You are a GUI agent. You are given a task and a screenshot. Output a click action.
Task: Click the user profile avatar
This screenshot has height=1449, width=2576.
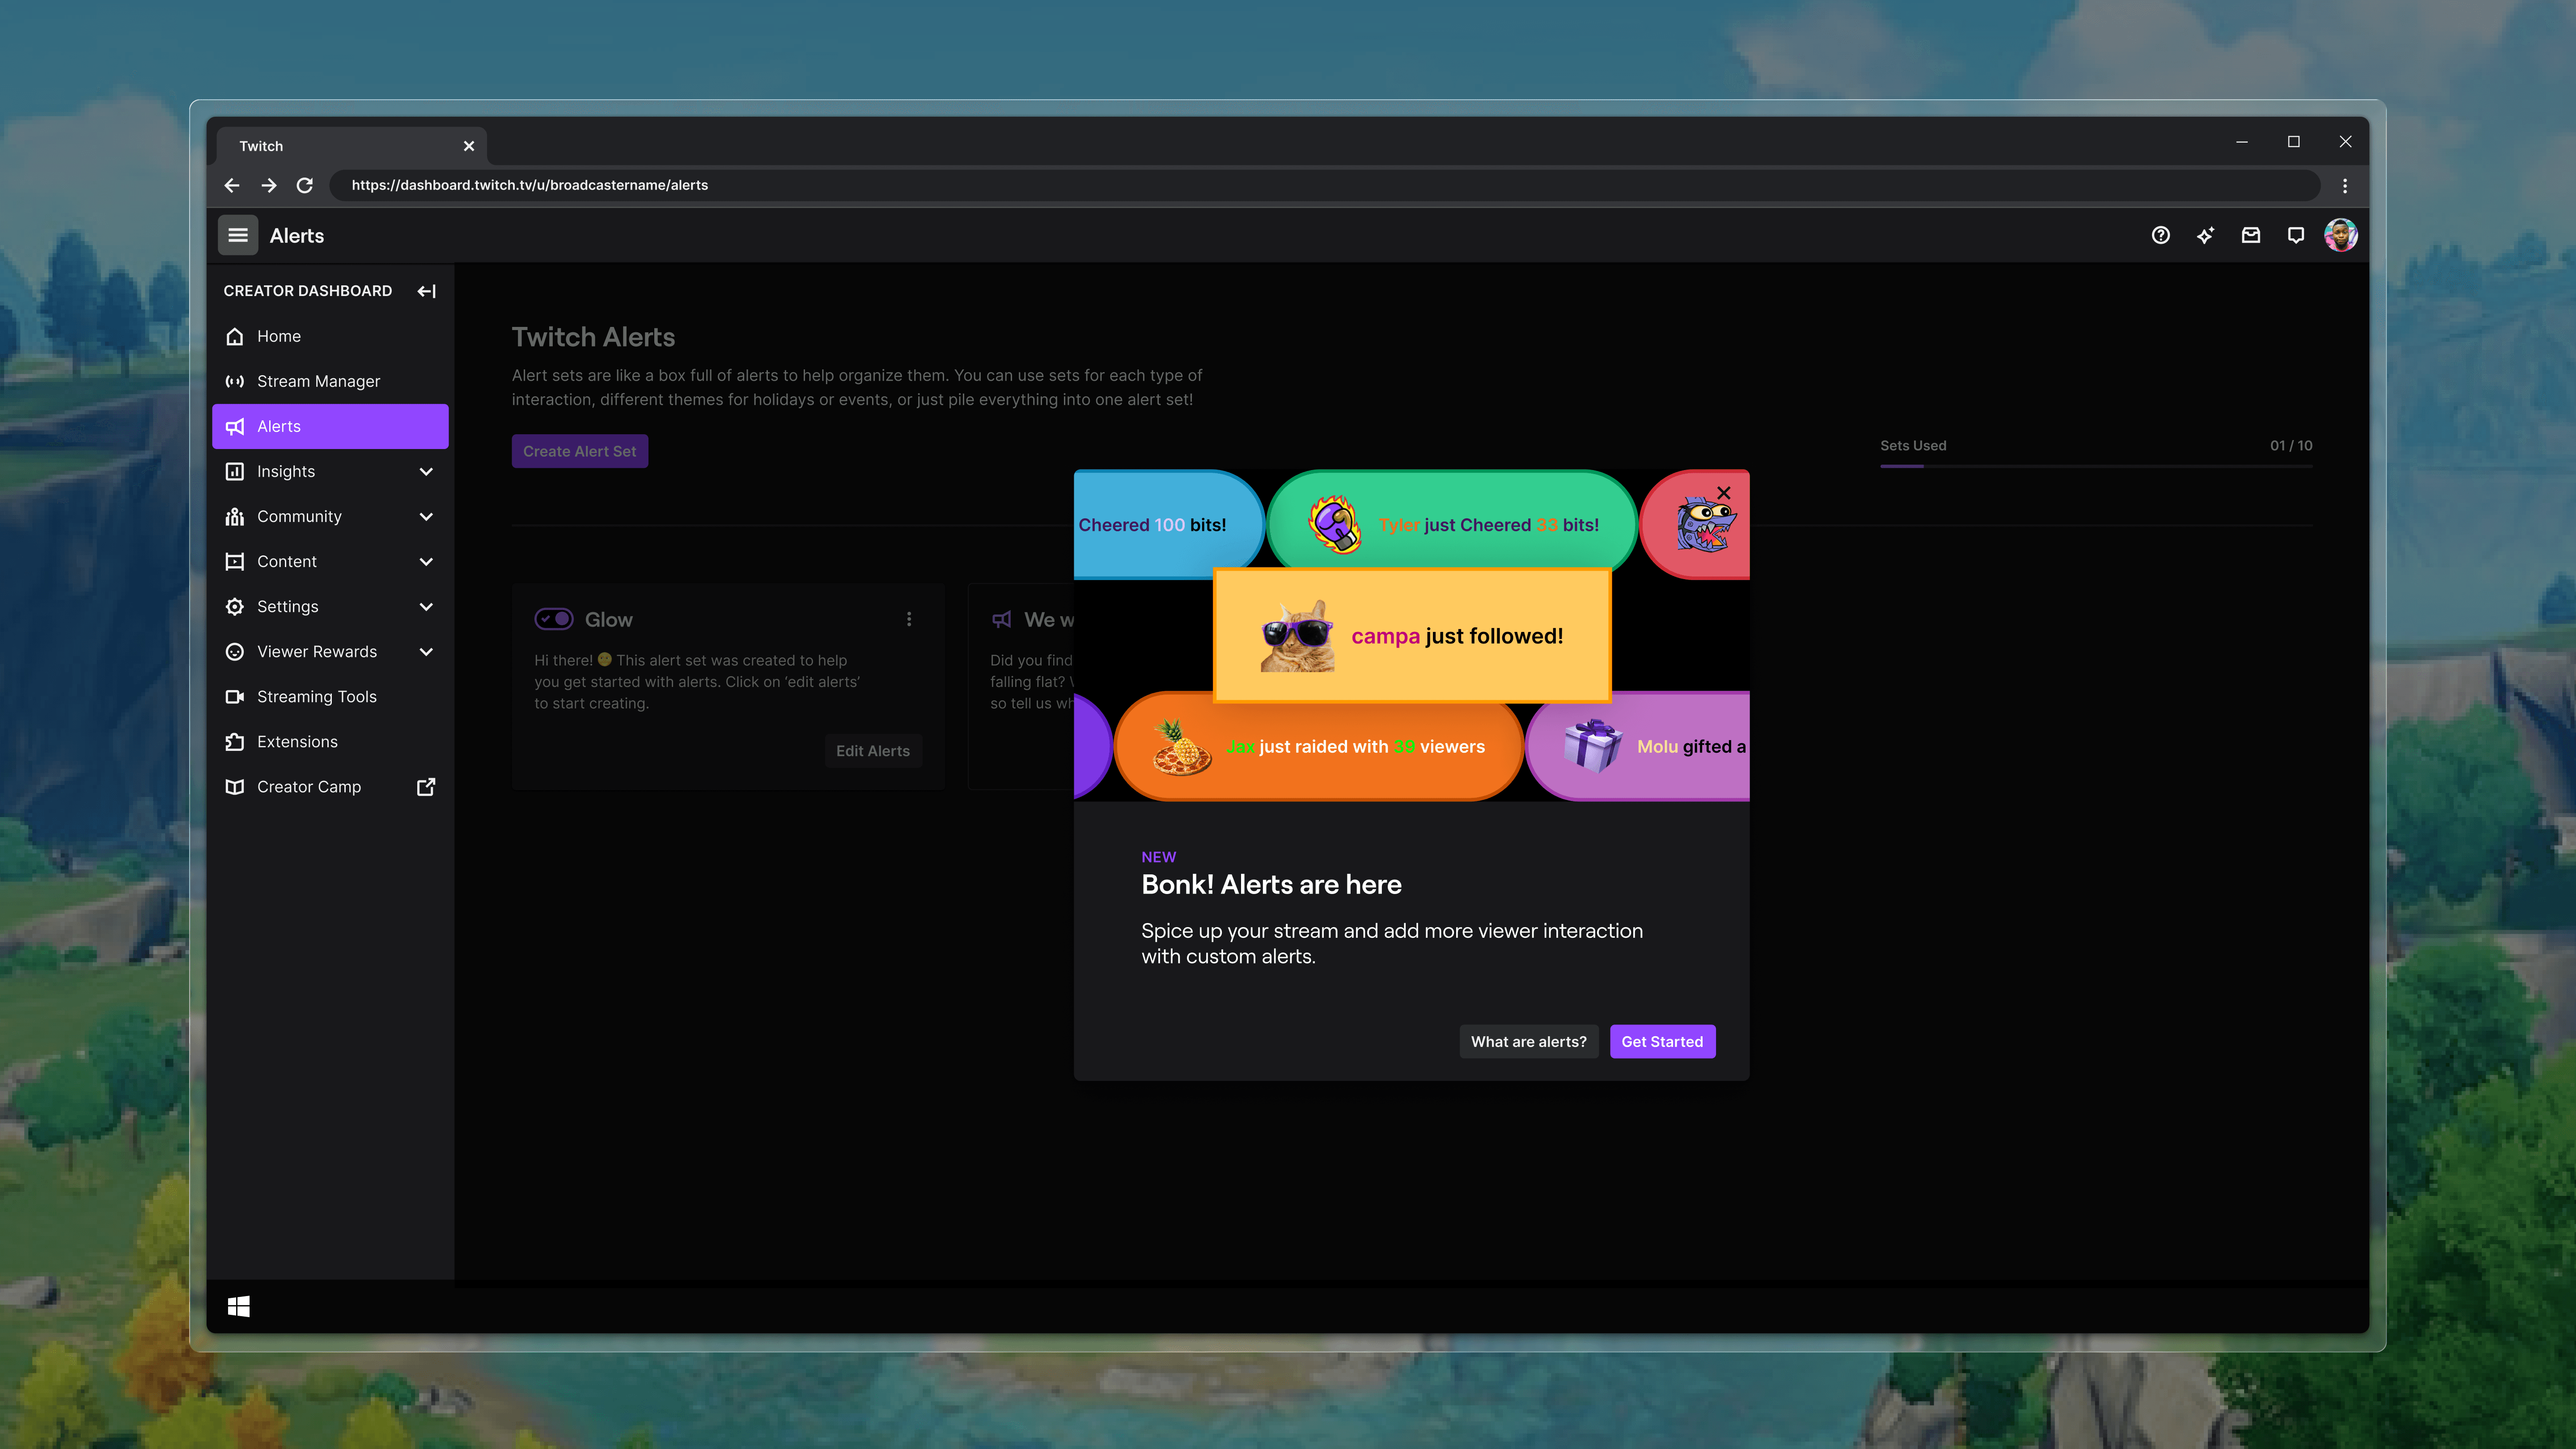pos(2341,235)
